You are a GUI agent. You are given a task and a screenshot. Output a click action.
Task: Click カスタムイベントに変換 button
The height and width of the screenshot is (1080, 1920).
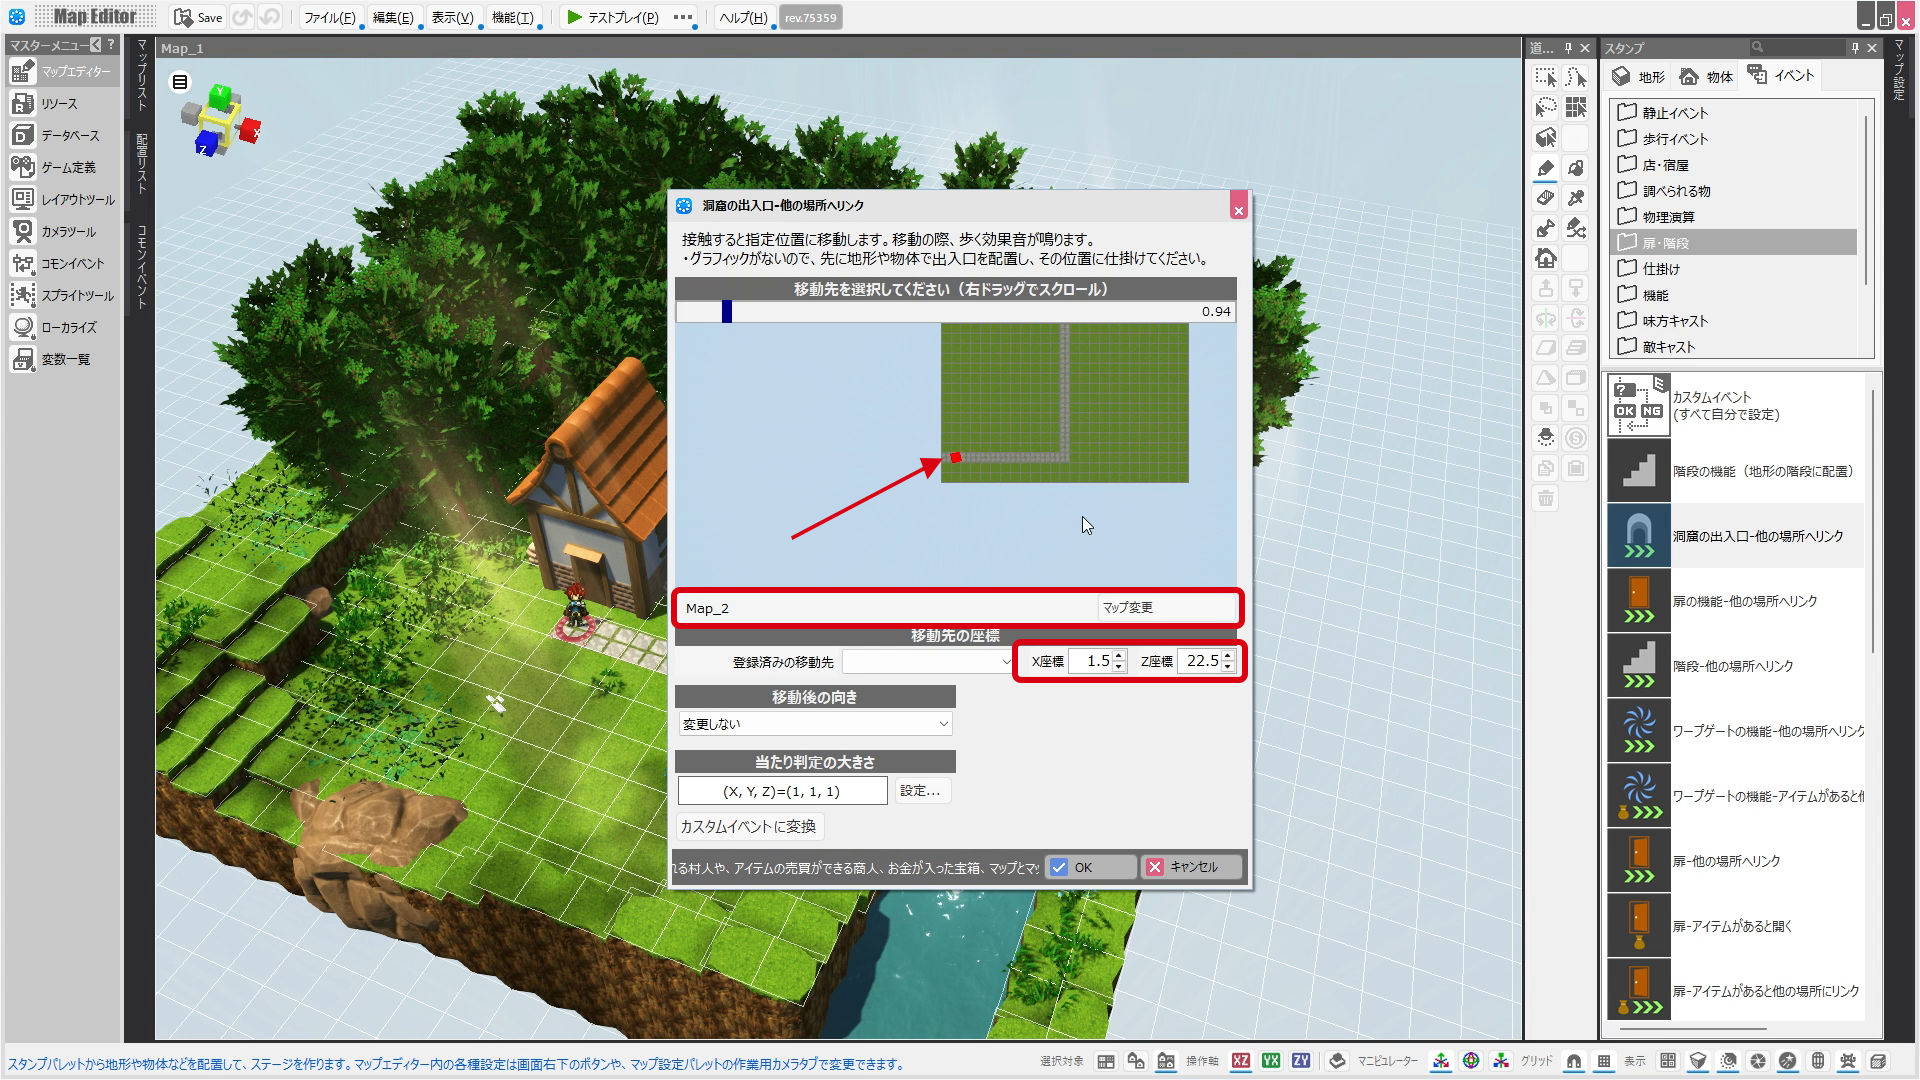pyautogui.click(x=749, y=827)
